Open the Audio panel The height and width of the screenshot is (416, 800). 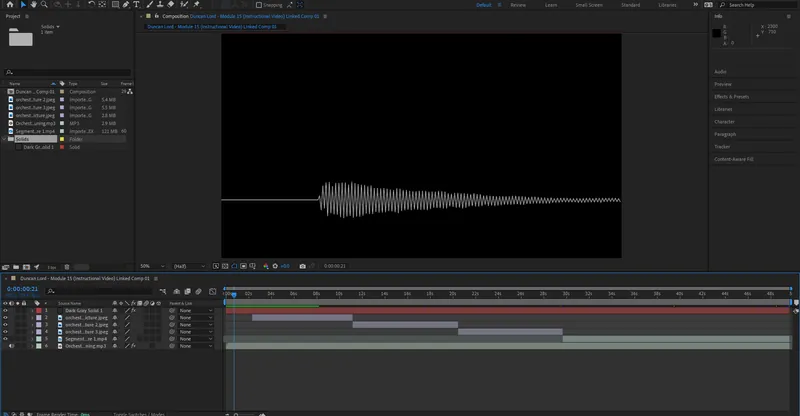point(720,72)
